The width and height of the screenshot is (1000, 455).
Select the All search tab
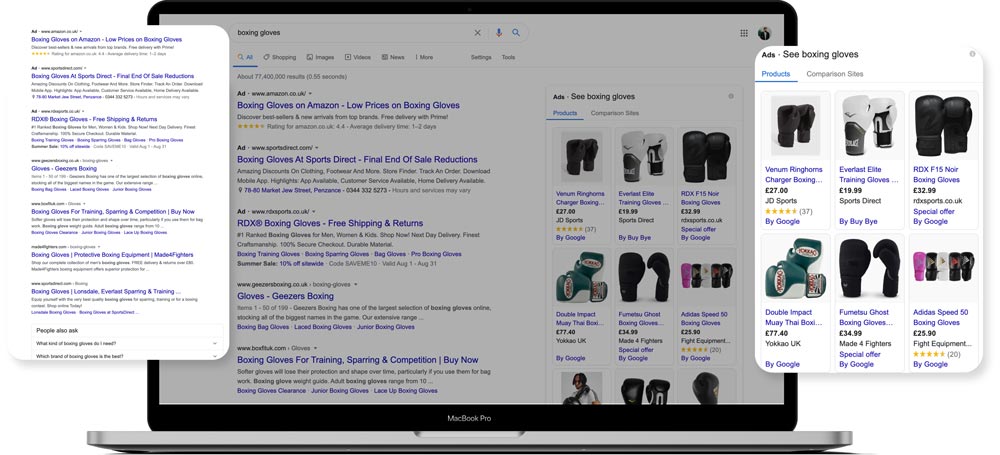[x=246, y=57]
